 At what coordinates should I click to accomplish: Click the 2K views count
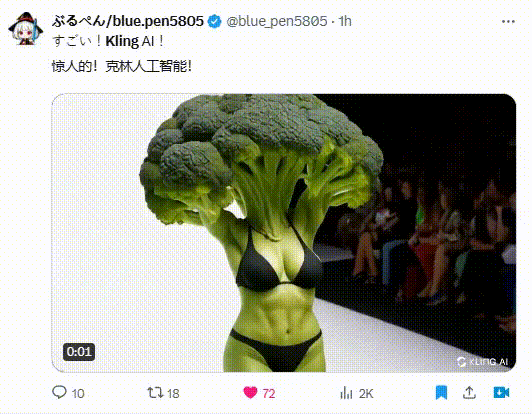tap(366, 394)
